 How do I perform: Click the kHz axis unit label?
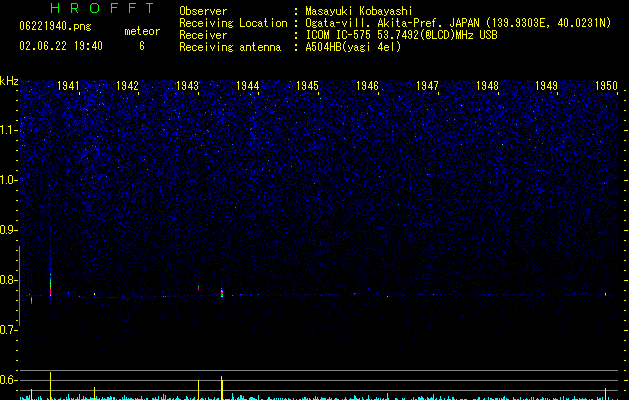9,81
